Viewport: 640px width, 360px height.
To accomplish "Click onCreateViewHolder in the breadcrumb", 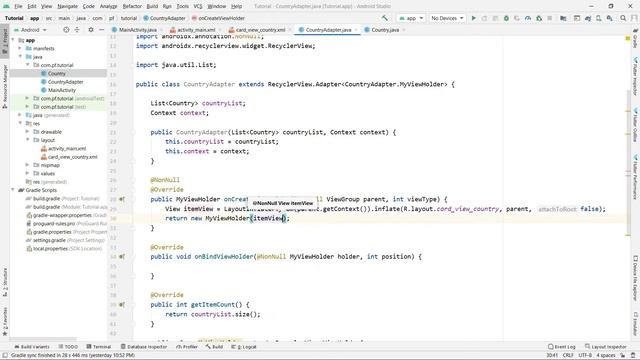I will [x=218, y=18].
